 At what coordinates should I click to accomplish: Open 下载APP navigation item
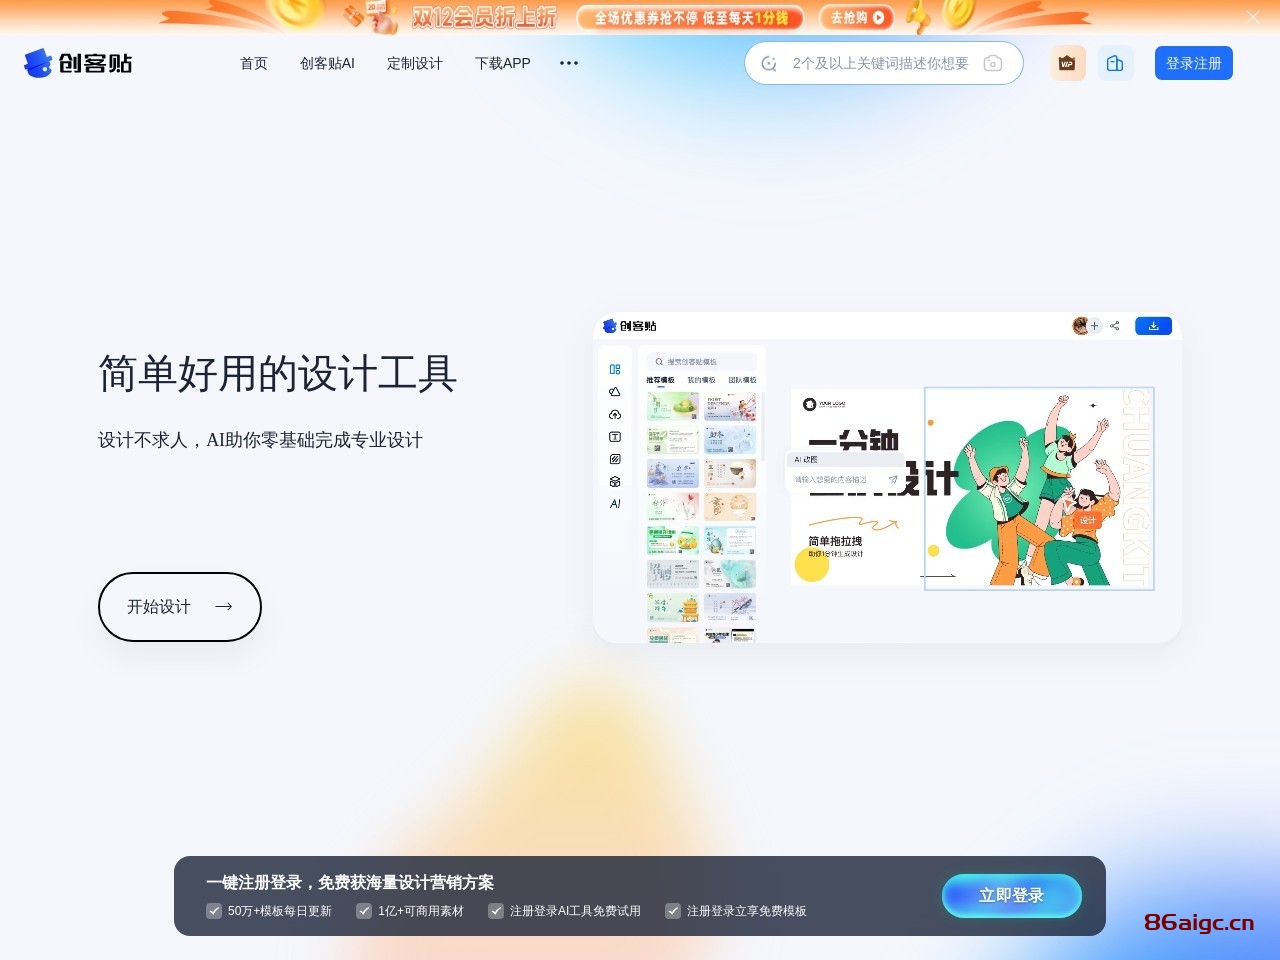503,63
